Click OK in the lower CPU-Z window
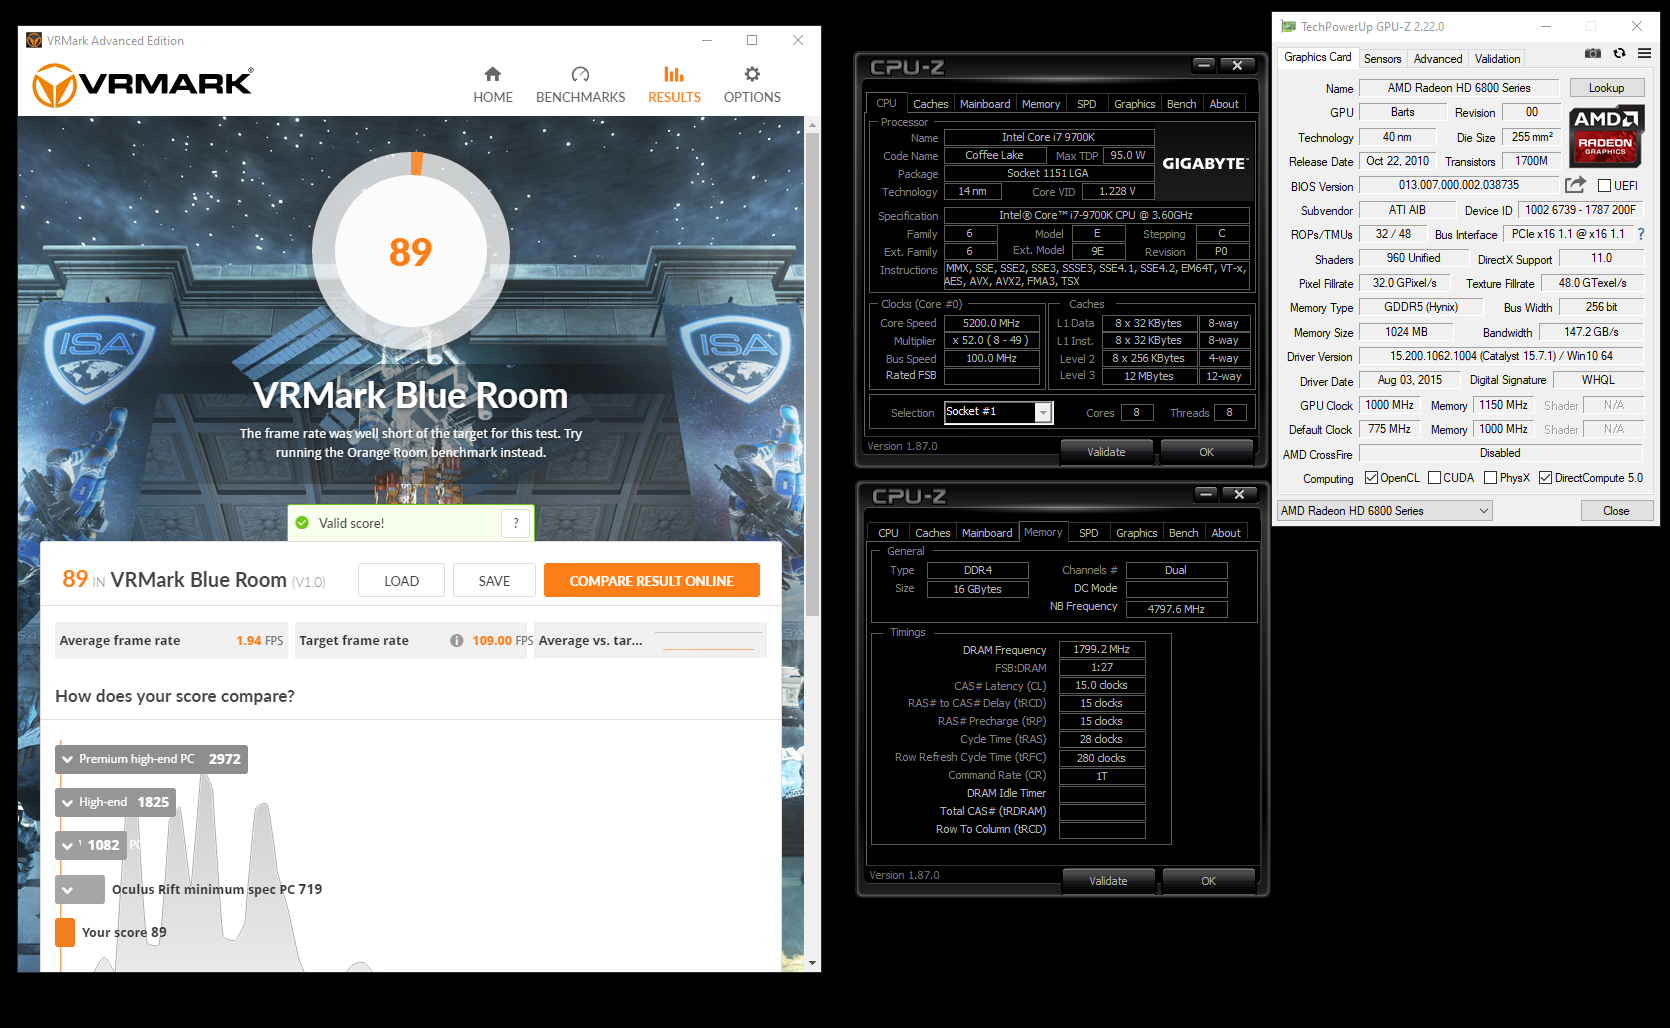Viewport: 1670px width, 1028px height. [1208, 881]
